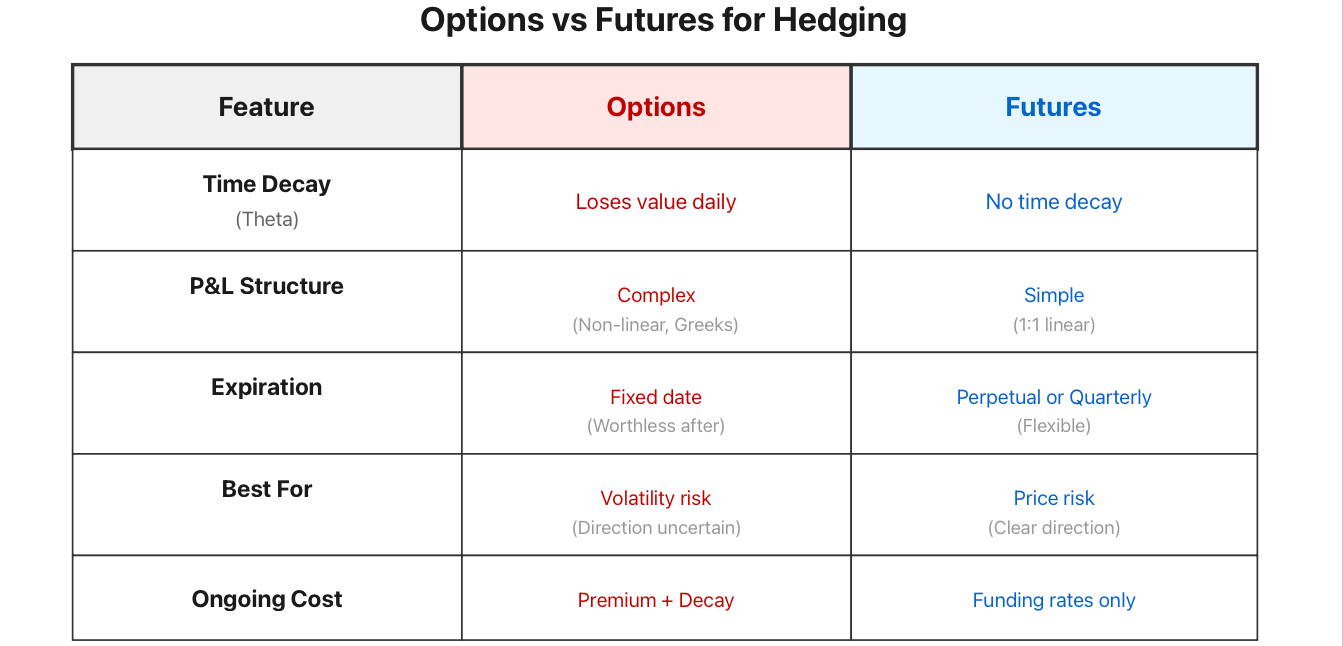Click the P&L Structure row label
Viewport: 1343px width, 646px height.
point(267,286)
